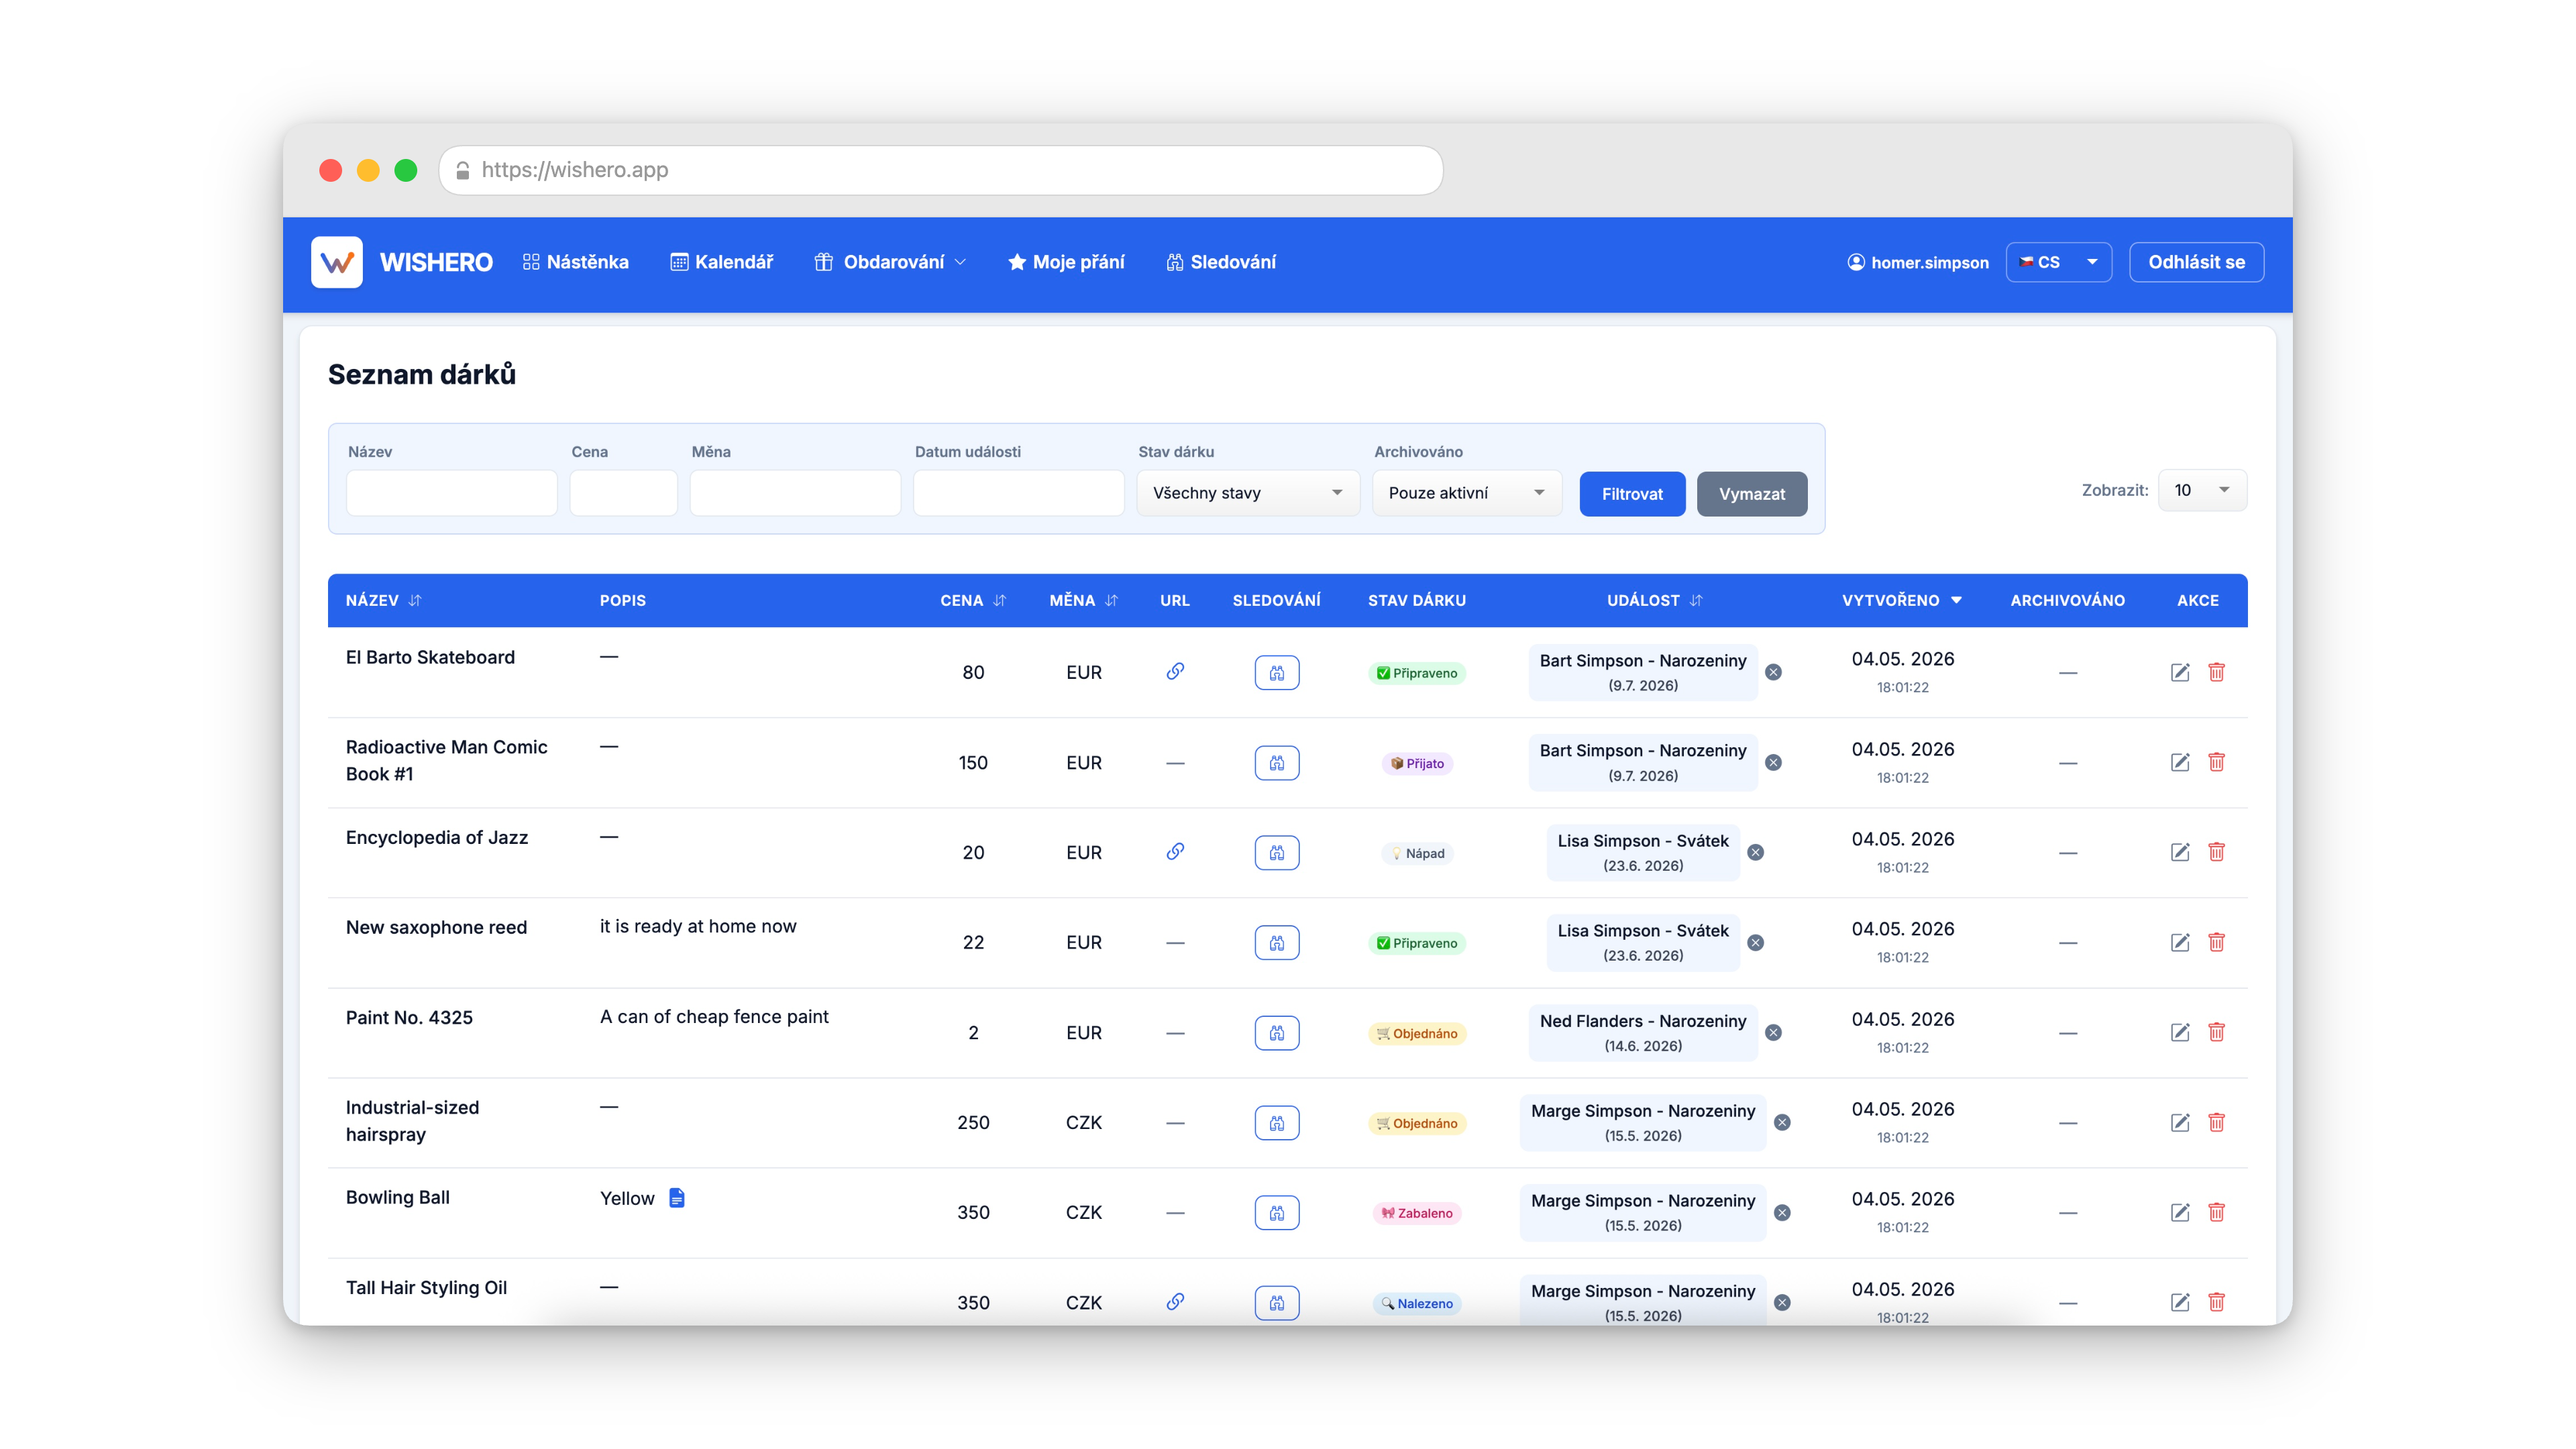Screen dimensions: 2576x1449
Task: Delete the Paint No. 4325 gift
Action: (2216, 1032)
